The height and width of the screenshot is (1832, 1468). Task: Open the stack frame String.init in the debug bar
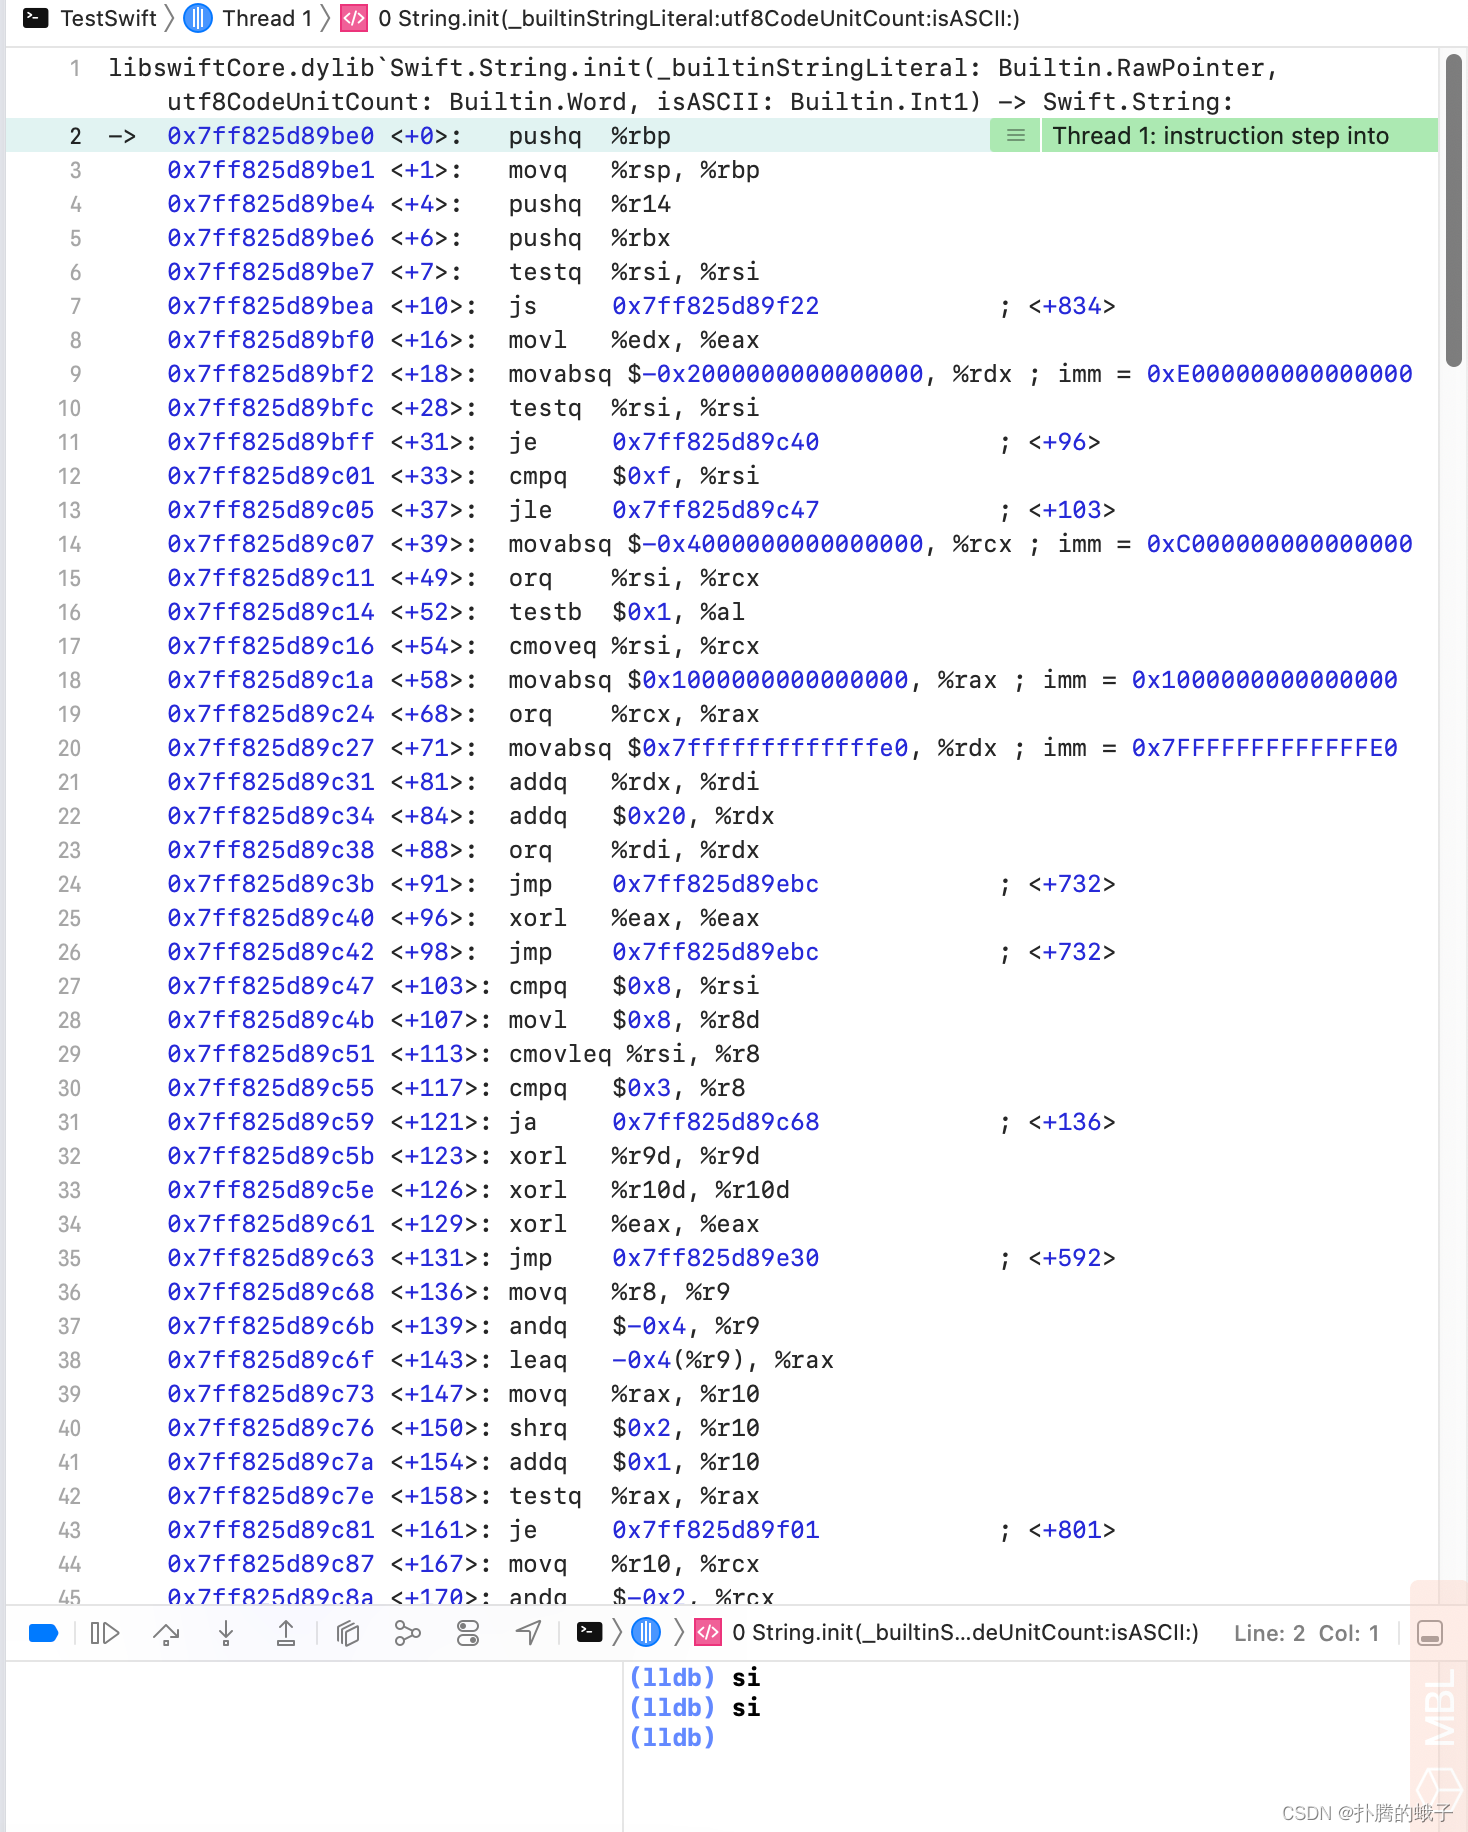tap(965, 1632)
